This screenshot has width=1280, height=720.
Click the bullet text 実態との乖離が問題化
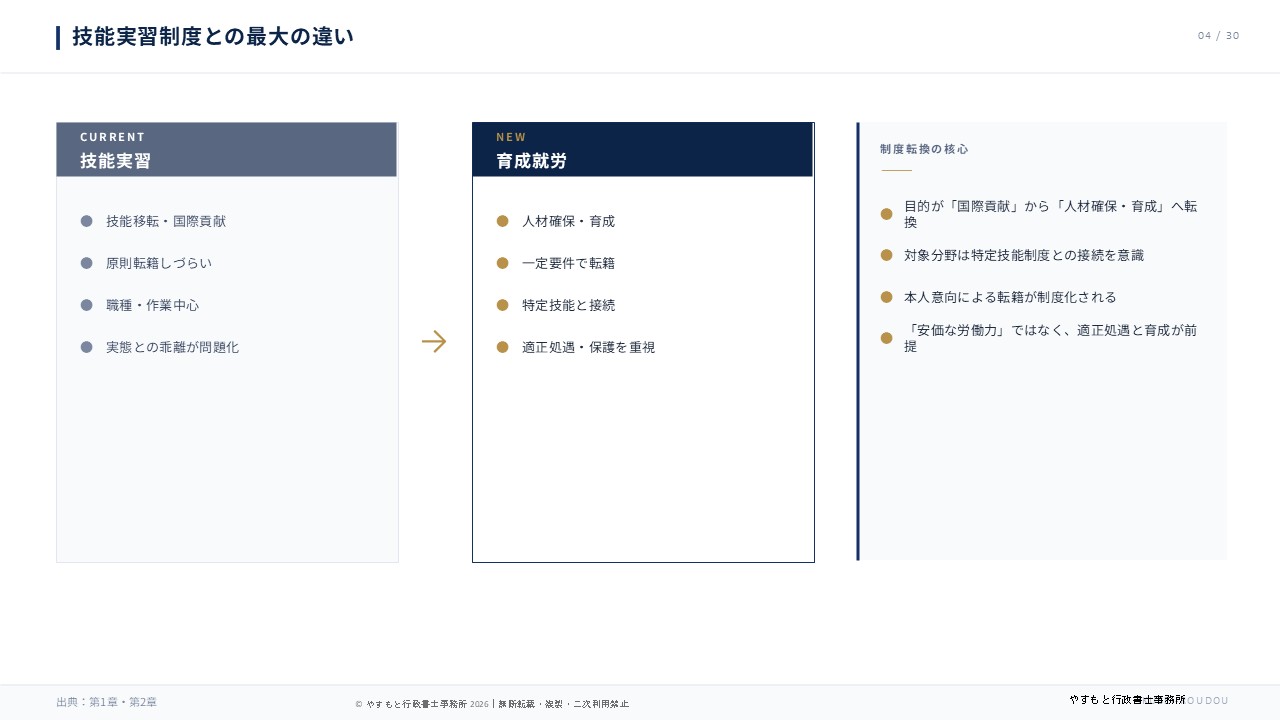coord(172,347)
